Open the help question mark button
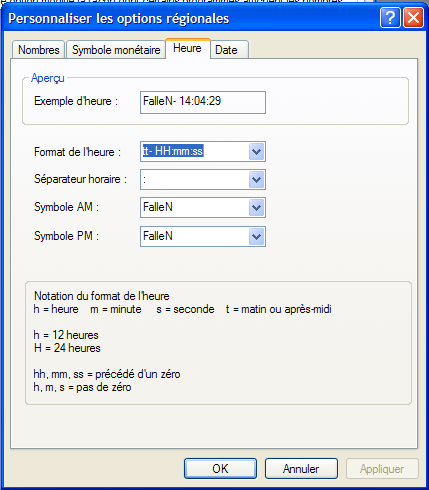Image resolution: width=429 pixels, height=490 pixels. click(390, 18)
